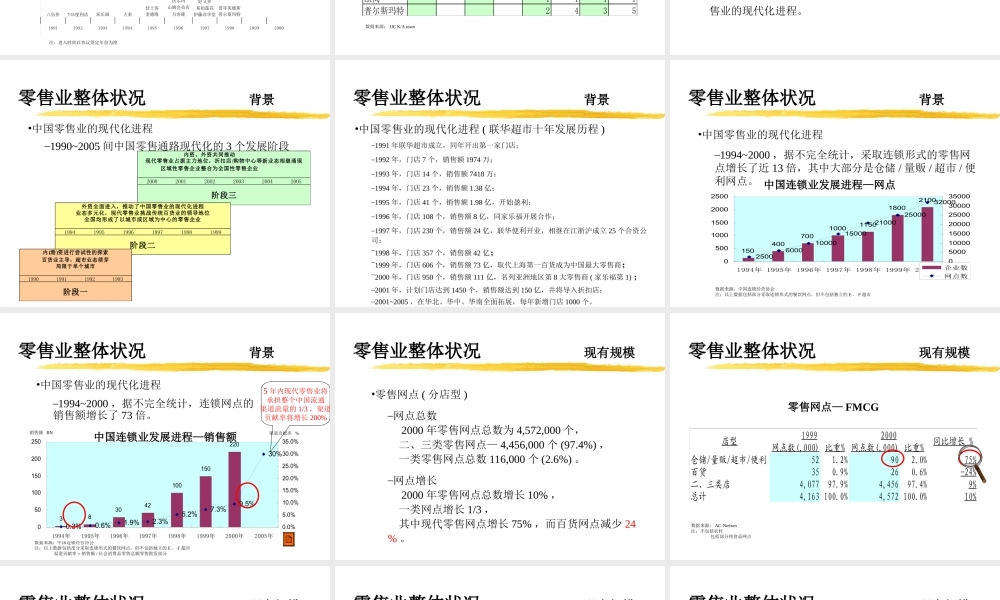Click the 30% trend line marker on the sales chart
Screen dimensions: 1000x600
pyautogui.click(x=264, y=452)
